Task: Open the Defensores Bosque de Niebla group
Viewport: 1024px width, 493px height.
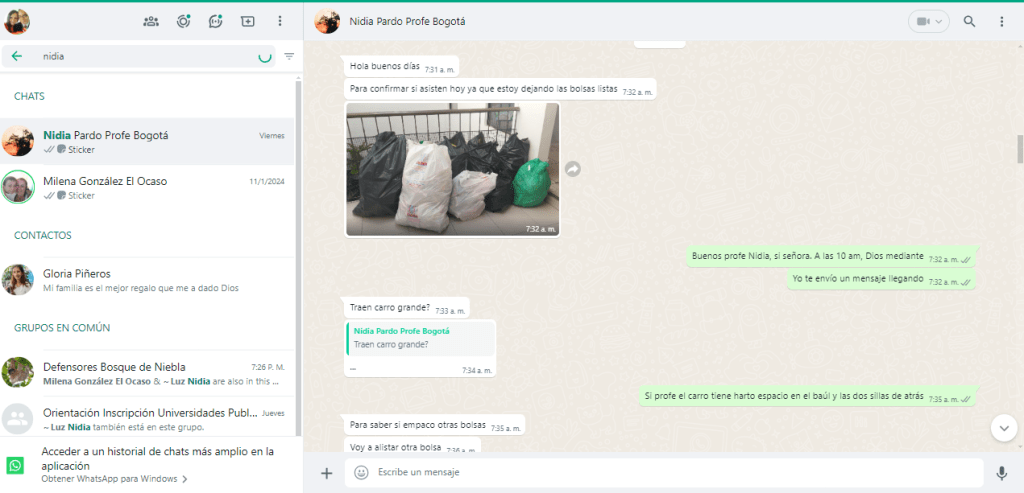Action: (x=150, y=373)
